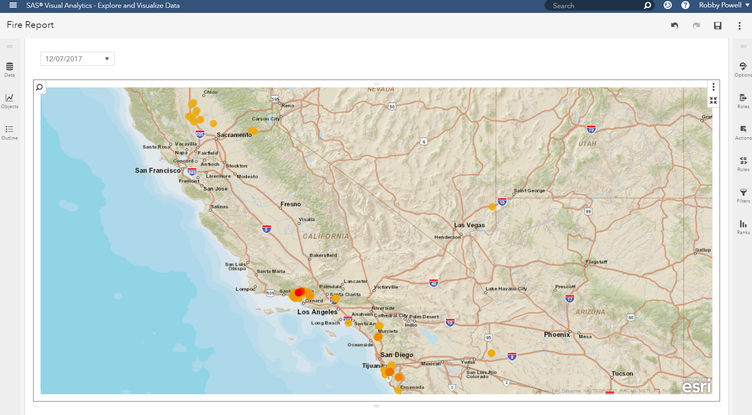Select the bubble beside Santa Clarita
Image resolution: width=752 pixels, height=415 pixels.
[336, 298]
